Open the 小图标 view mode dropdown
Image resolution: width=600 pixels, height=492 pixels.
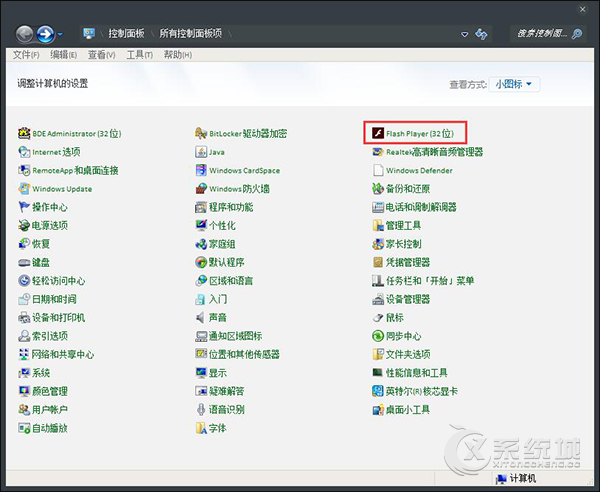[514, 84]
